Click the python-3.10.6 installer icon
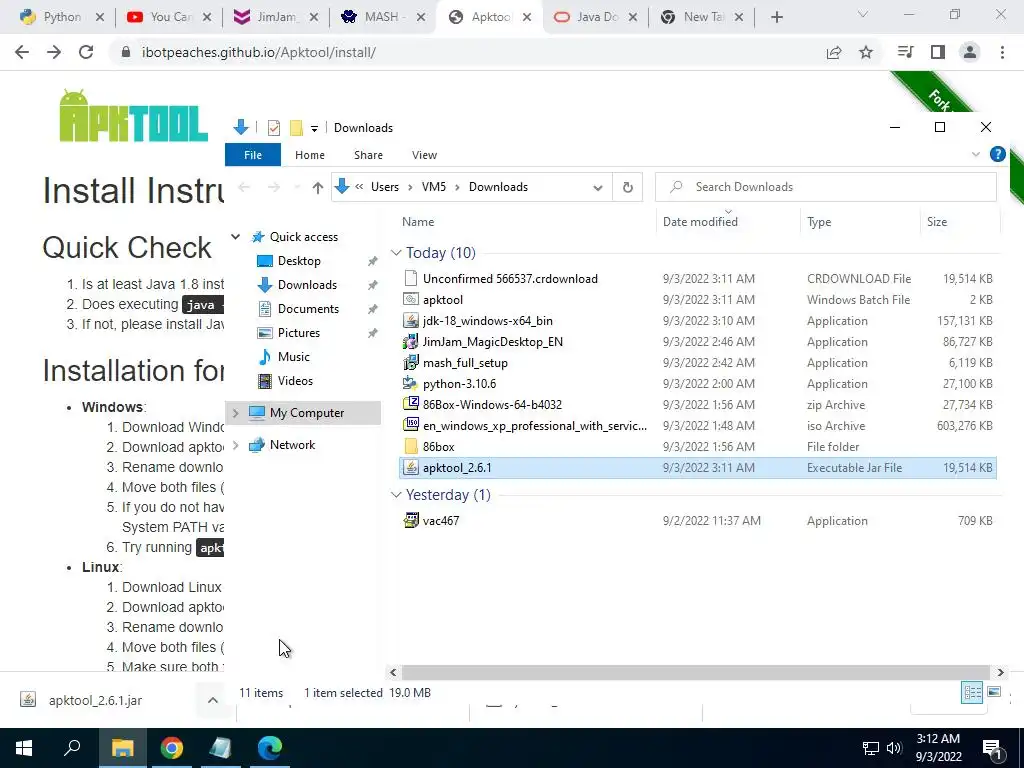This screenshot has width=1024, height=768. (411, 383)
